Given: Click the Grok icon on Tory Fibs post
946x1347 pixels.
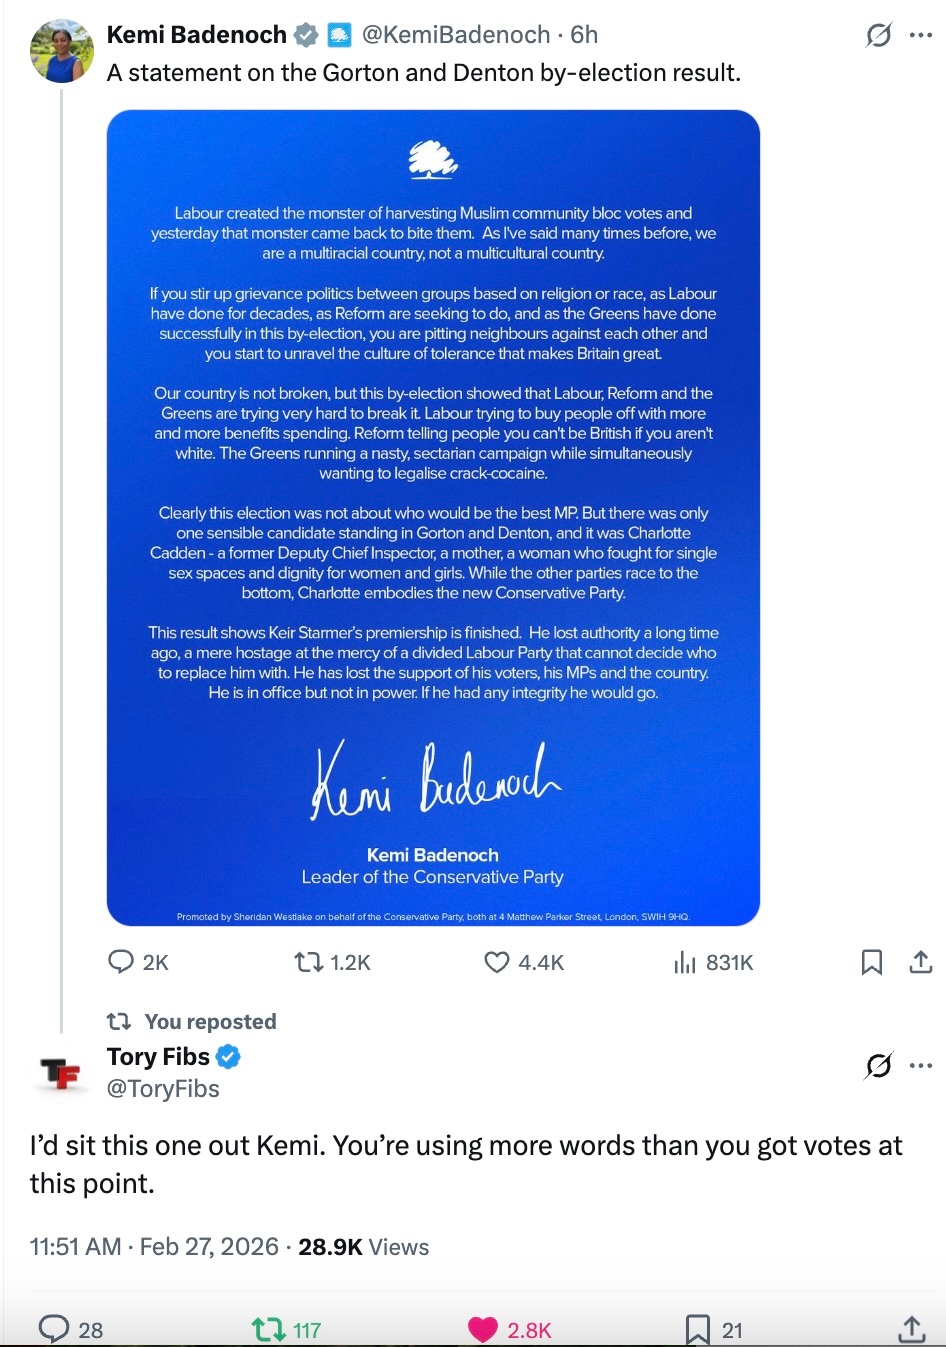Looking at the screenshot, I should pyautogui.click(x=878, y=1066).
